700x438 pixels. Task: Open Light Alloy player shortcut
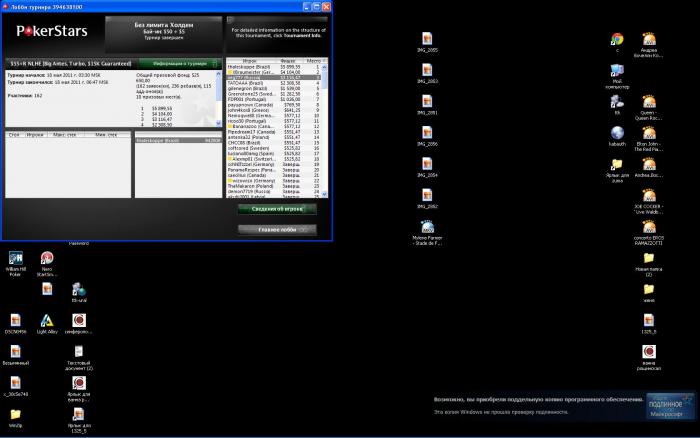coord(47,321)
